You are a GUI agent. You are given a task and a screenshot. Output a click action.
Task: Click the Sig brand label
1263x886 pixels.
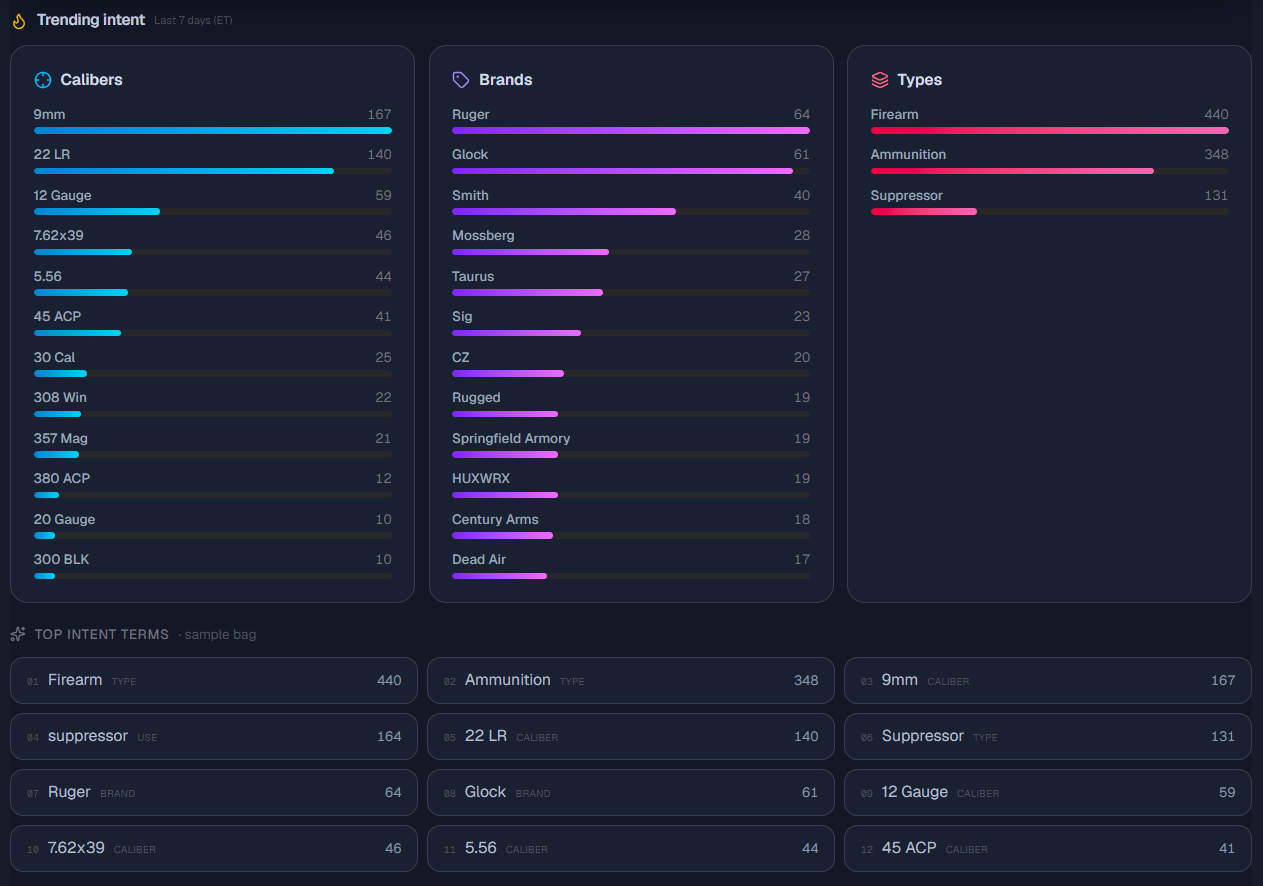coord(462,317)
